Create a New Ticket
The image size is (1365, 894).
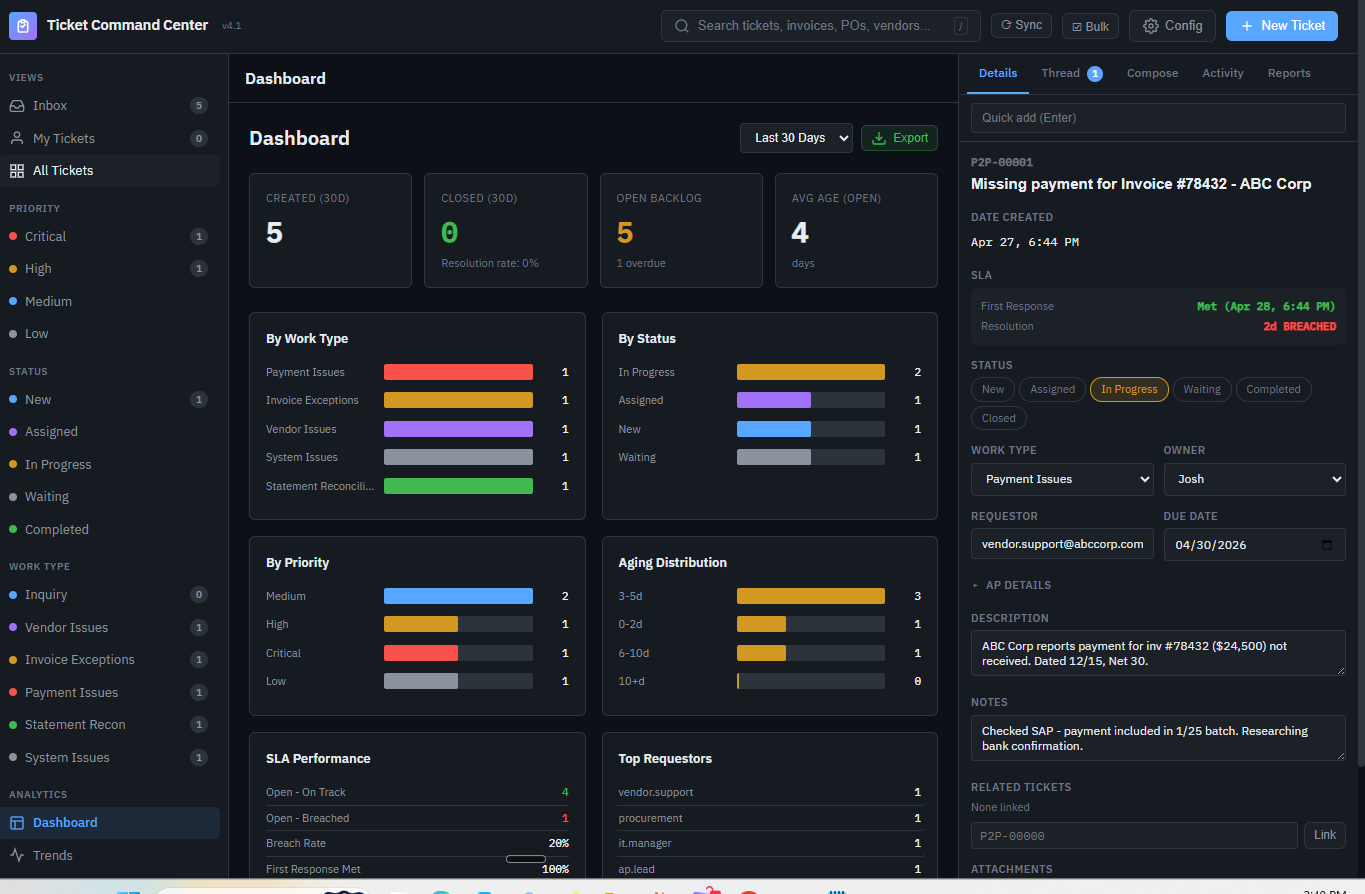point(1282,26)
